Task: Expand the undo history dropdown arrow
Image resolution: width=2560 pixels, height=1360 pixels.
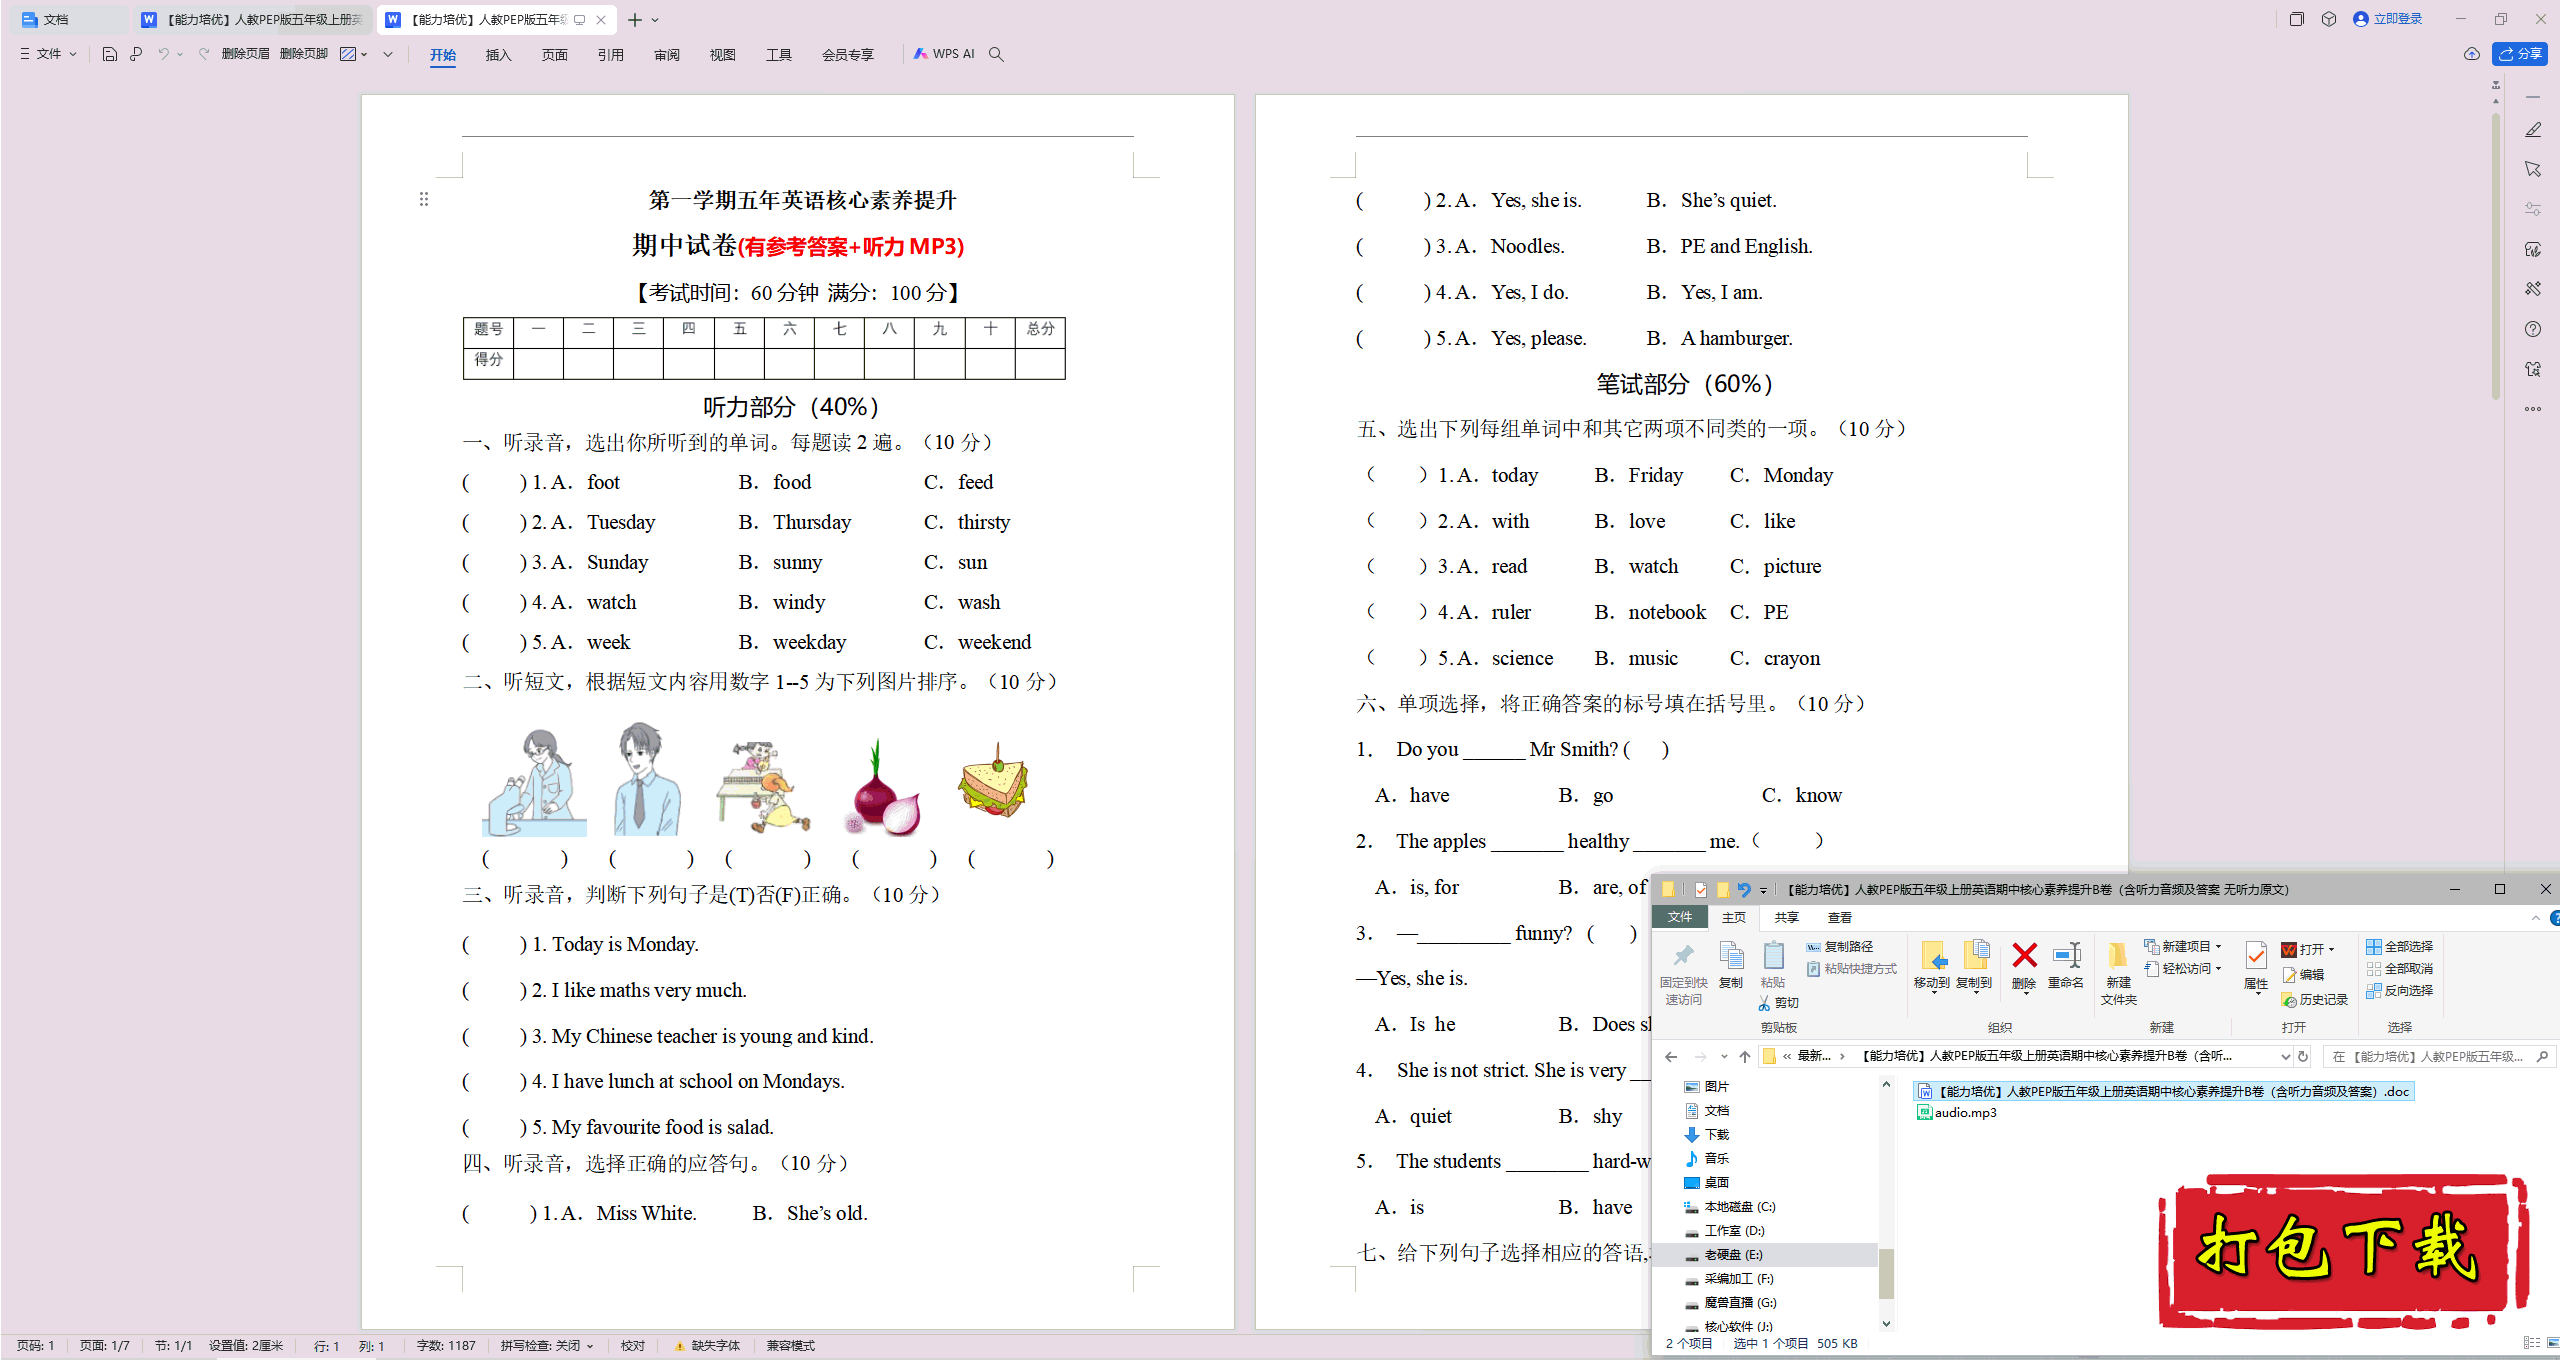Action: 180,54
